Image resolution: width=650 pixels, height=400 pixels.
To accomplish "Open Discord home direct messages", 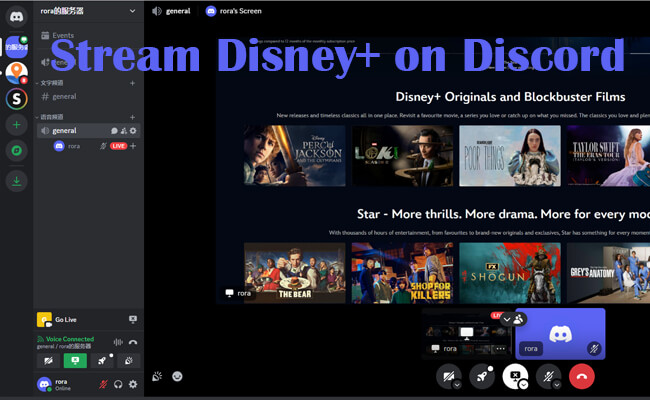I will click(17, 17).
